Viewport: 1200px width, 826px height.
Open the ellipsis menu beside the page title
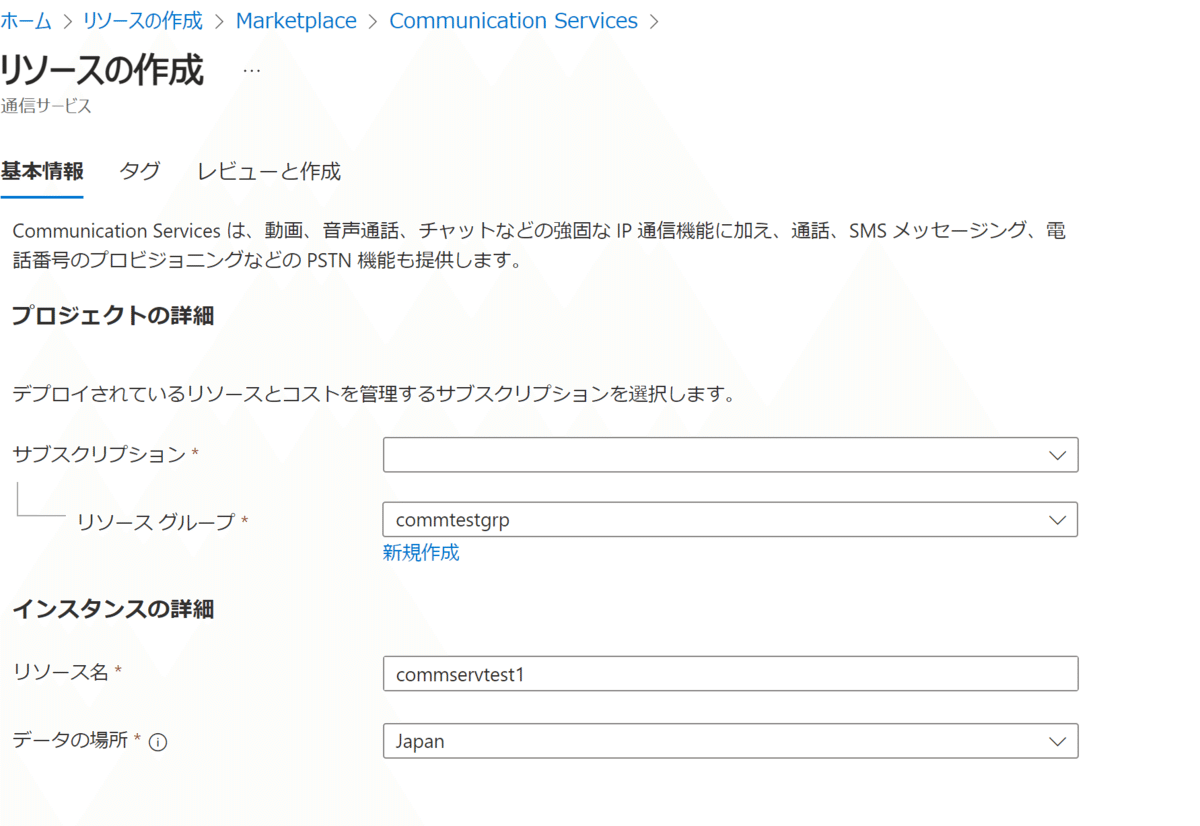pyautogui.click(x=252, y=71)
